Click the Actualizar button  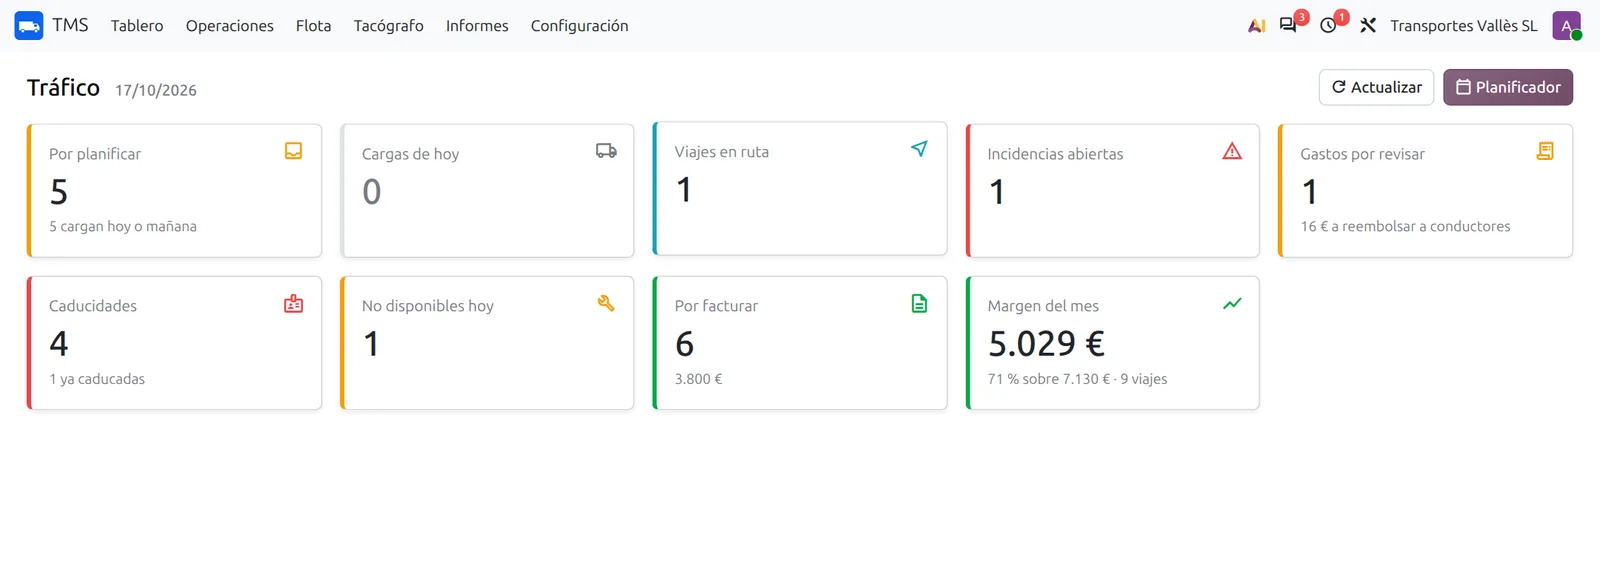(x=1376, y=87)
